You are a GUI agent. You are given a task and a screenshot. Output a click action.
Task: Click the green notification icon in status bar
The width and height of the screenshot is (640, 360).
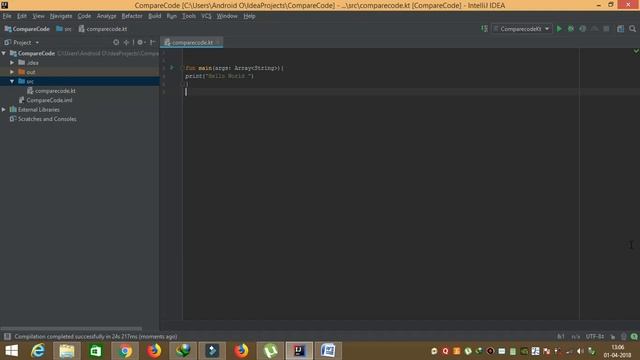pos(634,336)
